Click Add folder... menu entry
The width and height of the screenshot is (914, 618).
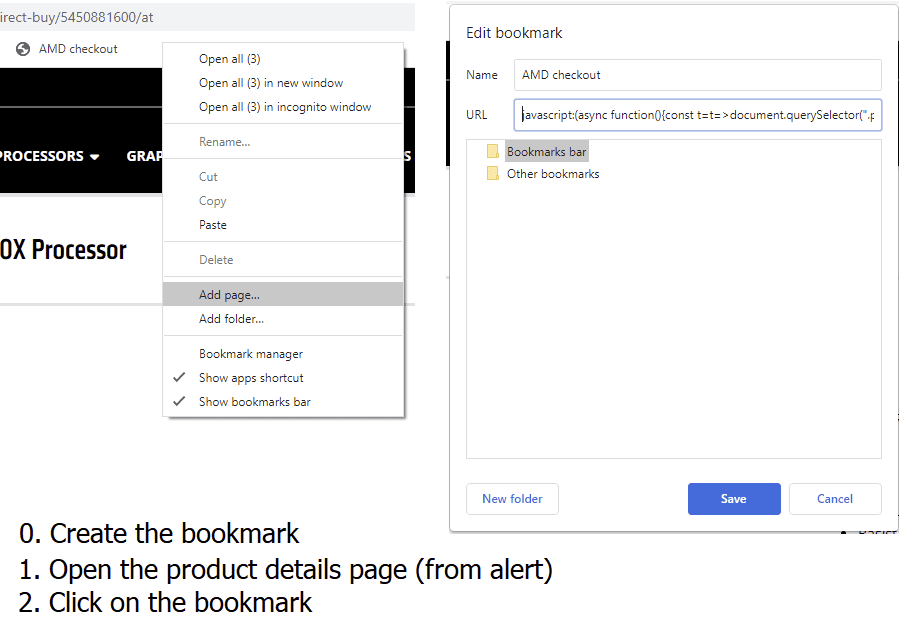tap(231, 319)
